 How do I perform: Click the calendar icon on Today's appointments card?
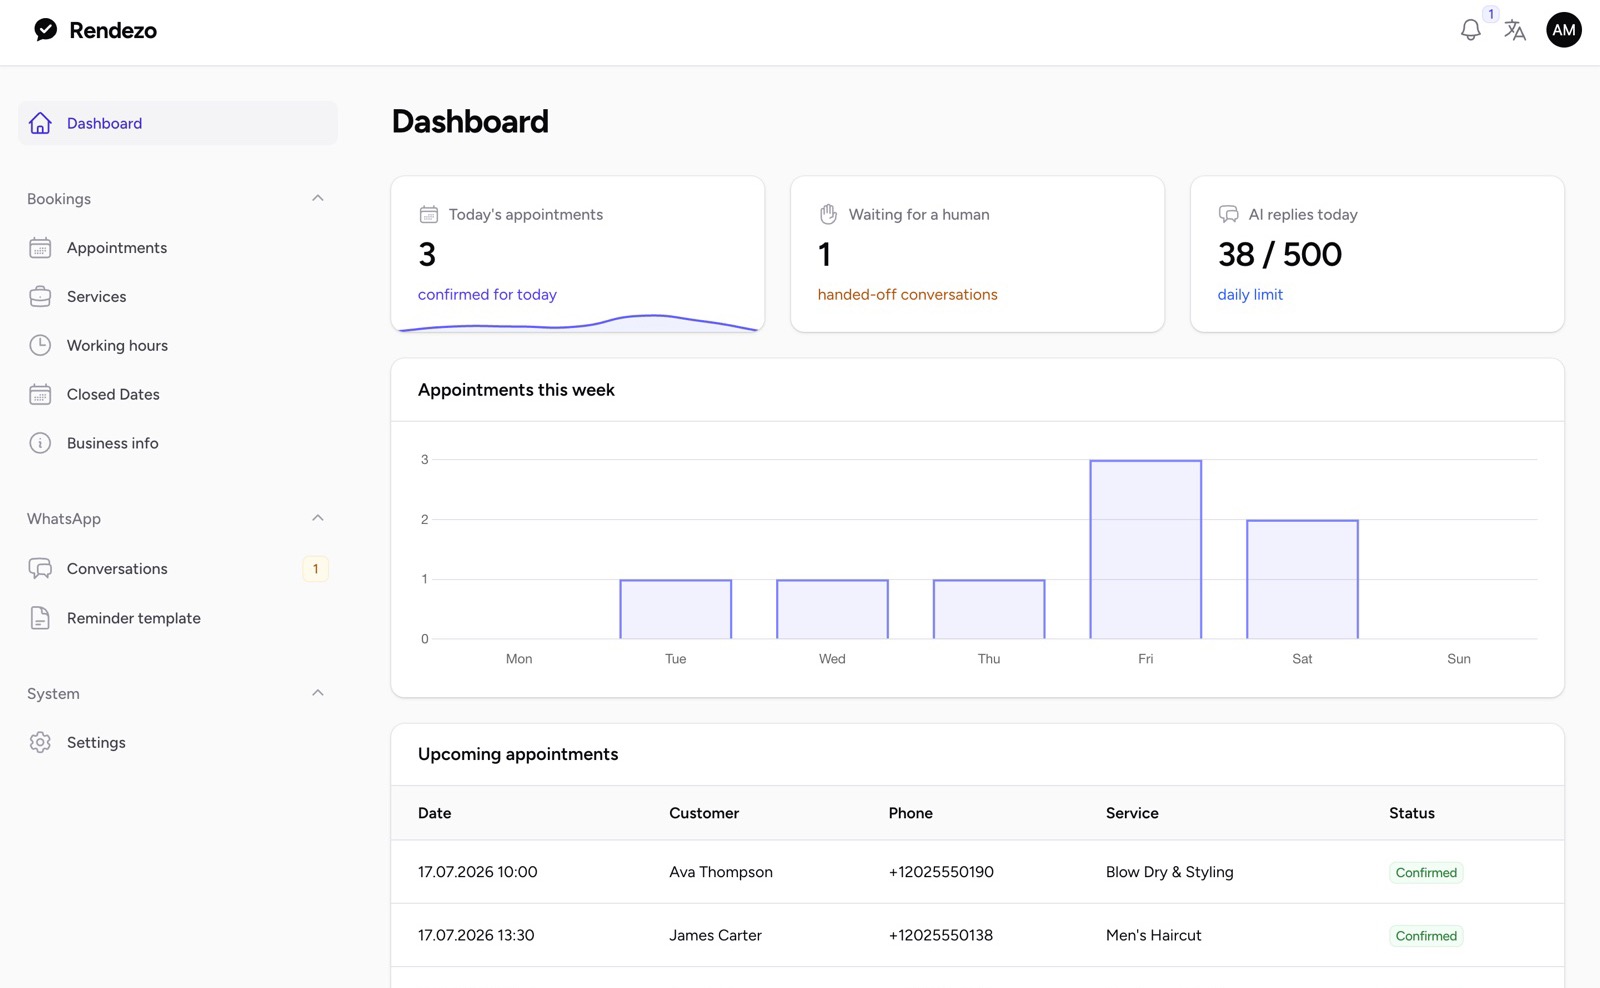pos(429,214)
